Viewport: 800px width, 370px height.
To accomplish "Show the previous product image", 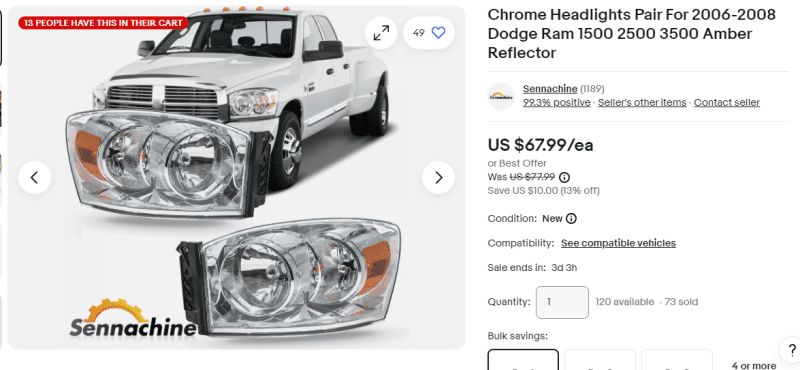I will [35, 178].
